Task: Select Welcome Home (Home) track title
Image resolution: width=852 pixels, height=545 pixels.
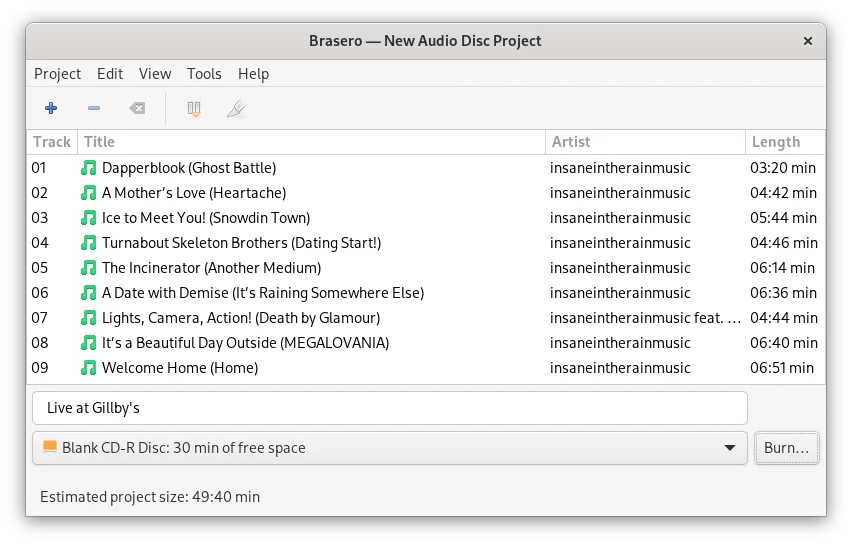Action: pyautogui.click(x=180, y=368)
